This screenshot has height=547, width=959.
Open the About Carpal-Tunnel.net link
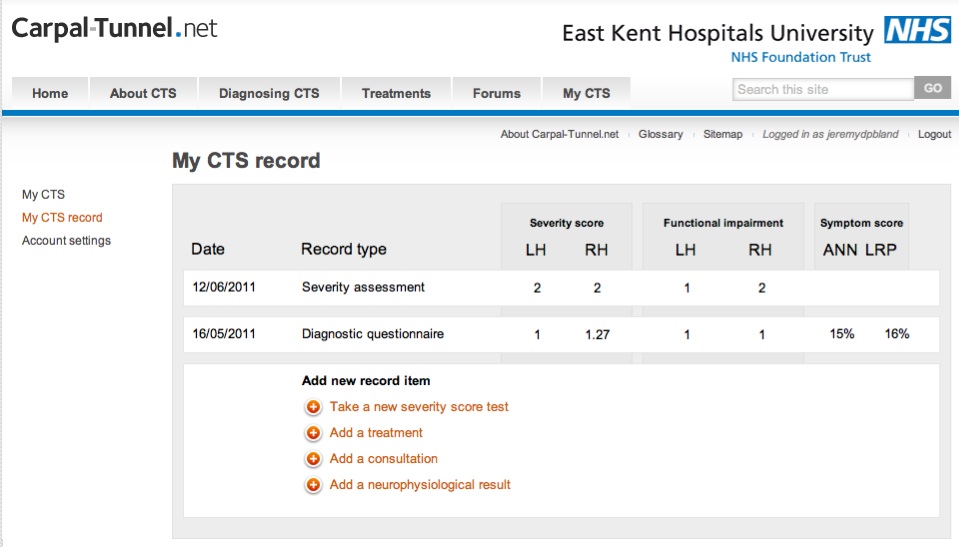click(x=560, y=134)
